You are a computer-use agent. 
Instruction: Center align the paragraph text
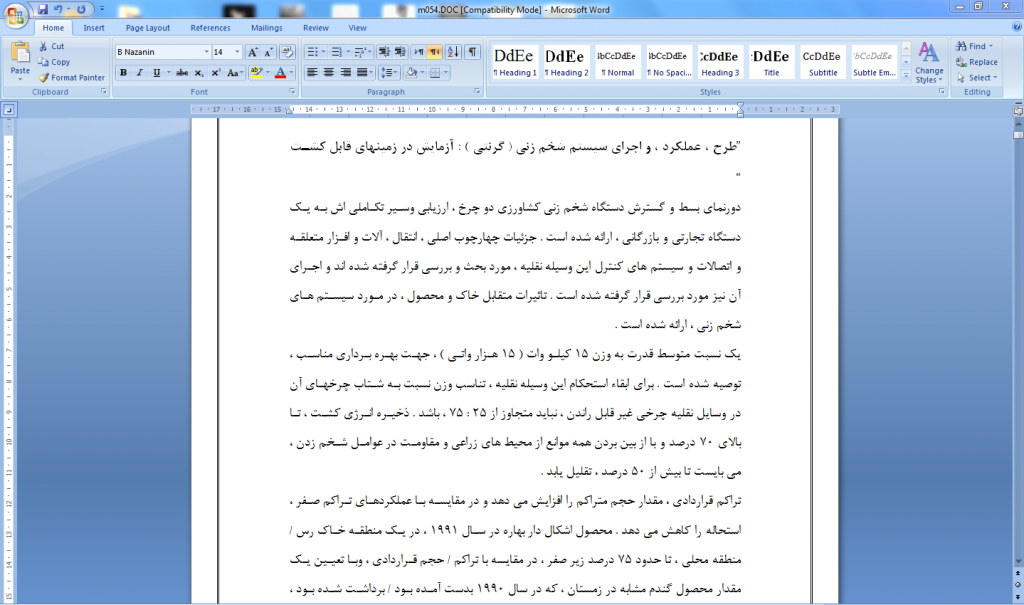[329, 73]
